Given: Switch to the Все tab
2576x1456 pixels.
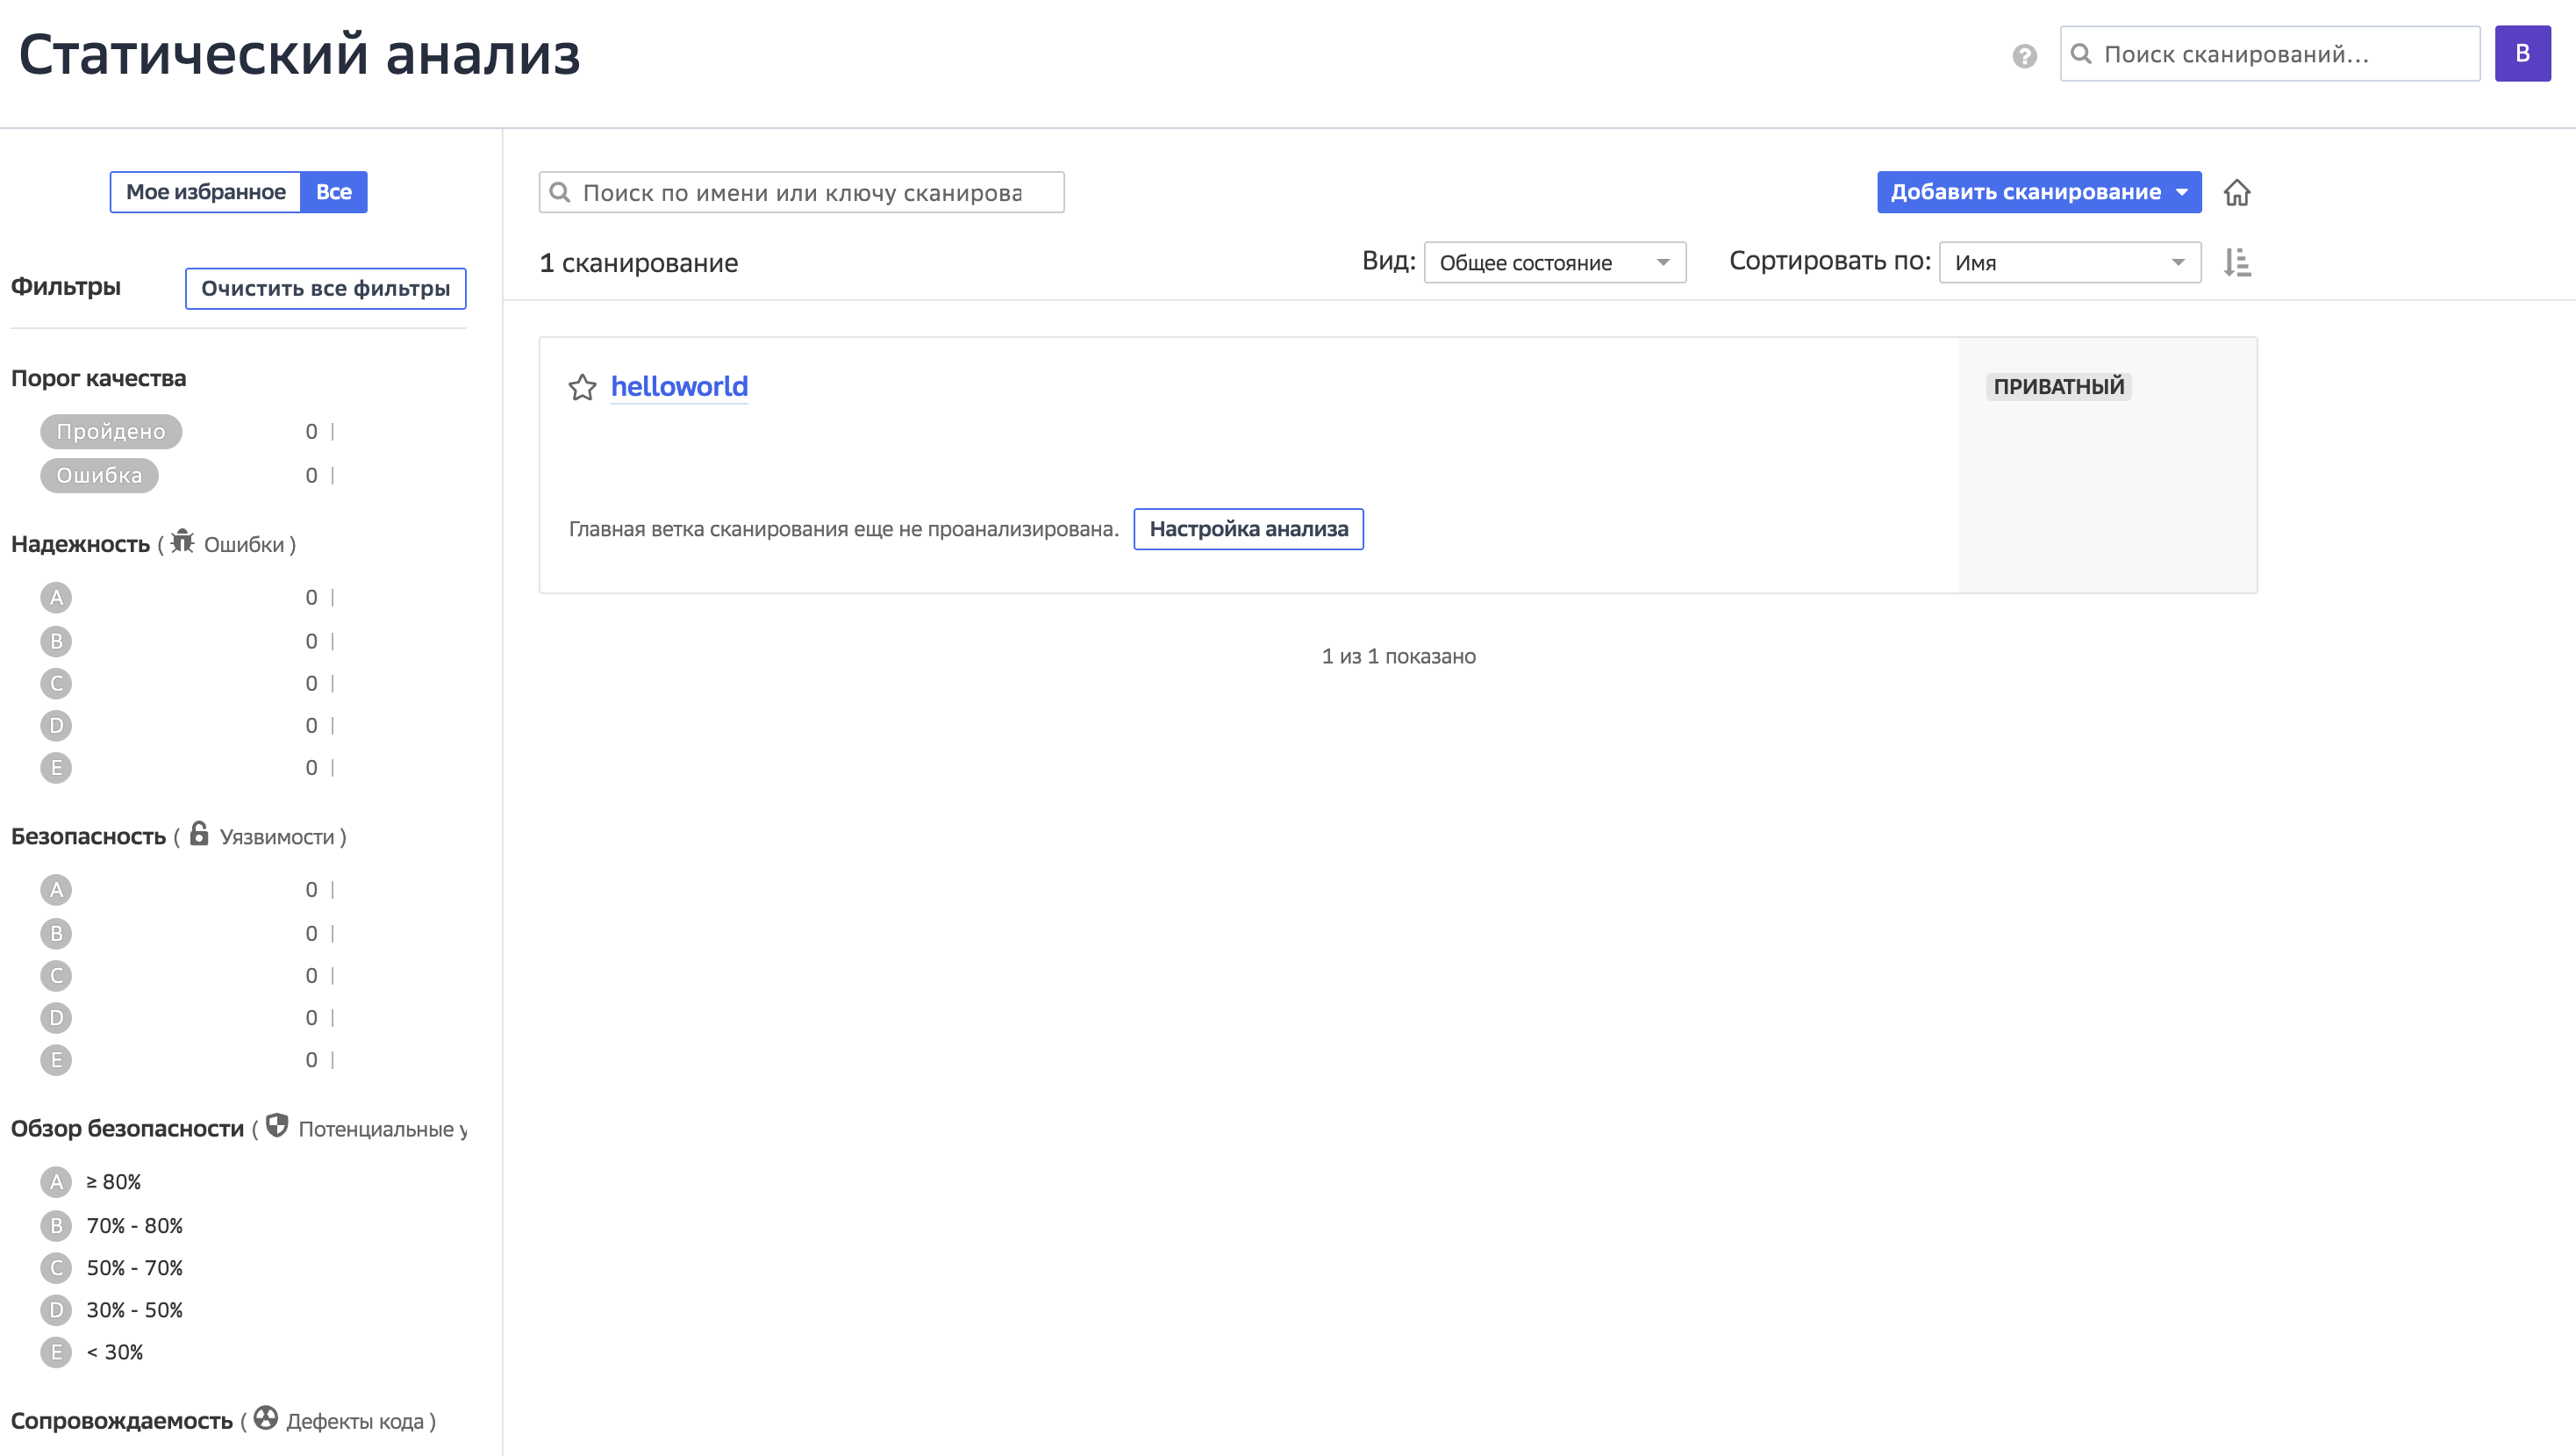Looking at the screenshot, I should pos(334,191).
